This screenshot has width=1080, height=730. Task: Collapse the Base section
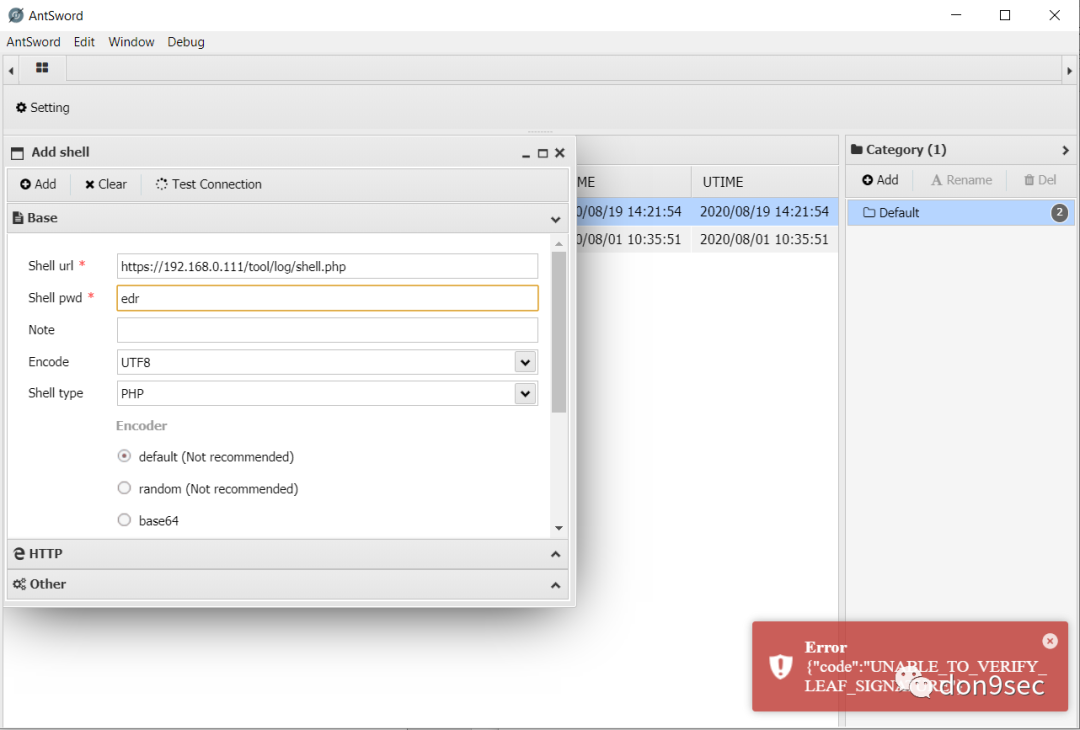pos(555,220)
